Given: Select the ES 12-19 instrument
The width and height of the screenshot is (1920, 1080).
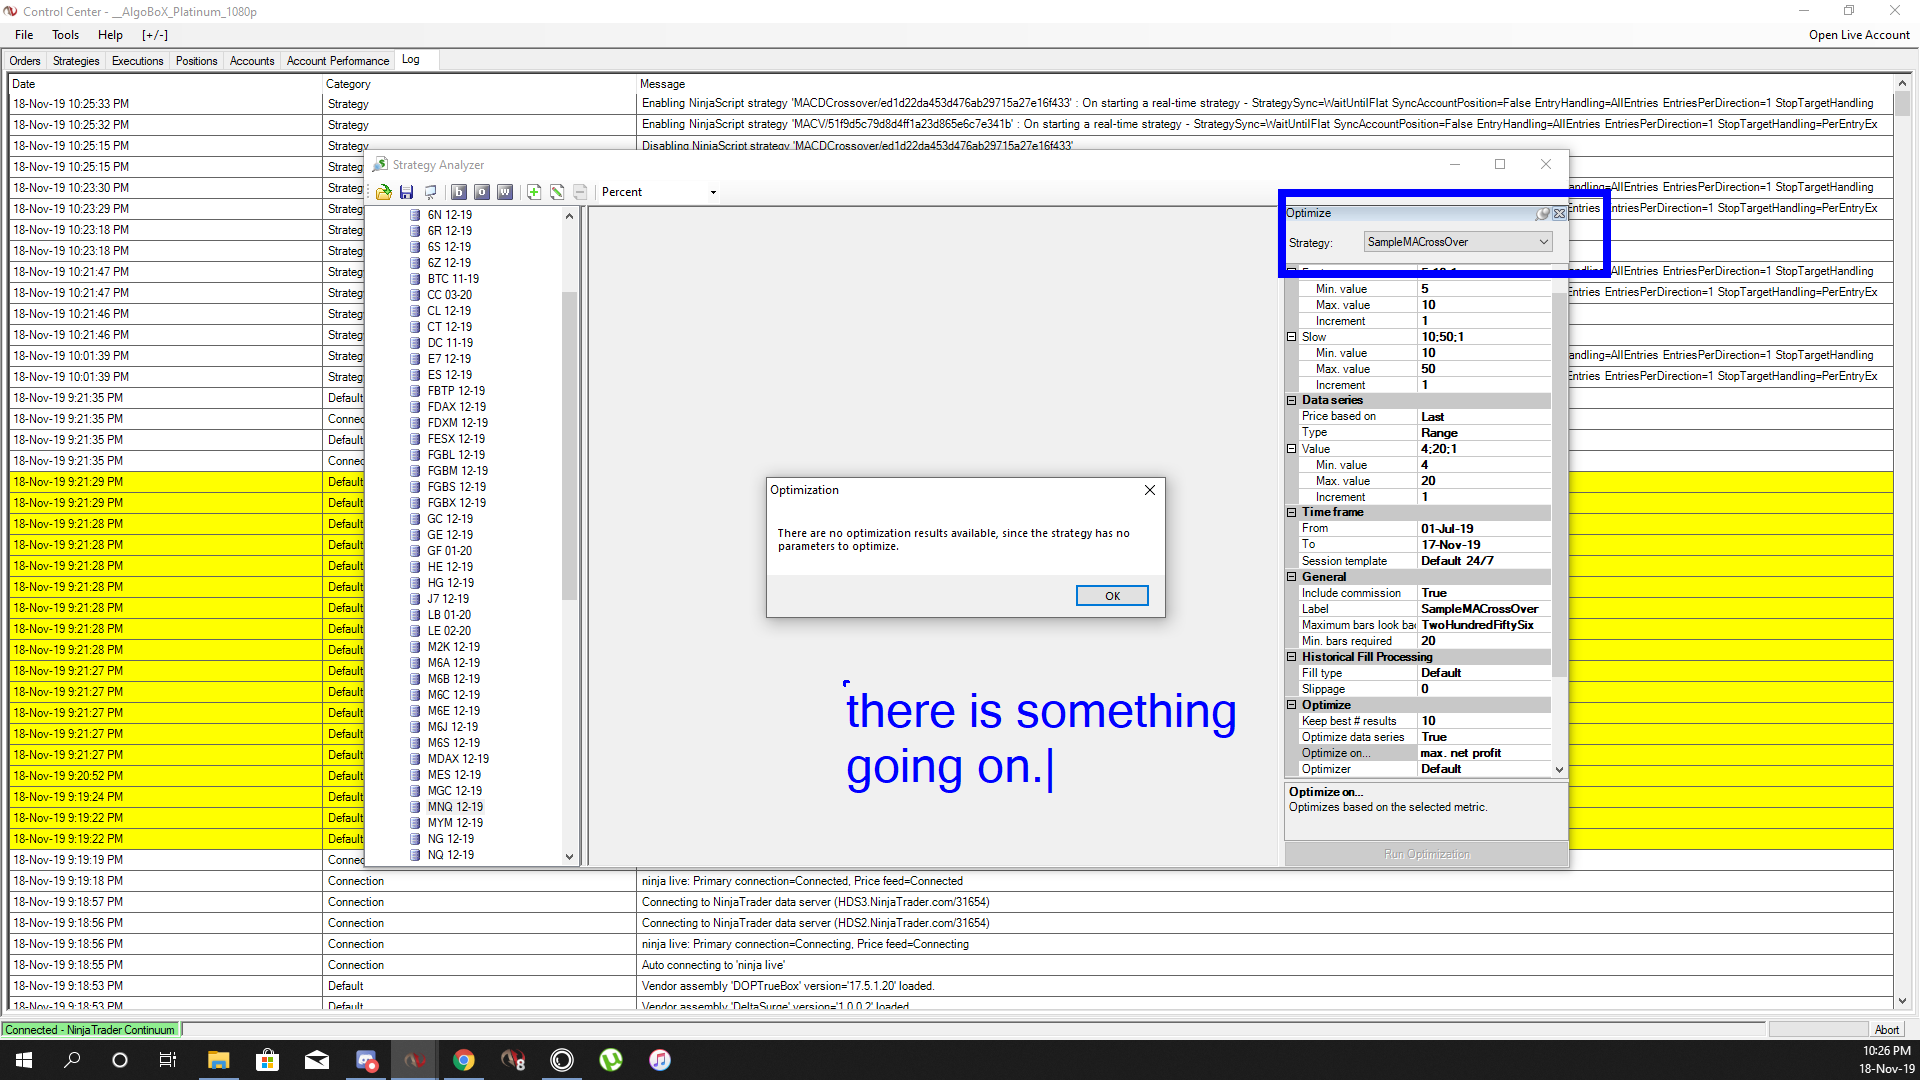Looking at the screenshot, I should point(449,375).
